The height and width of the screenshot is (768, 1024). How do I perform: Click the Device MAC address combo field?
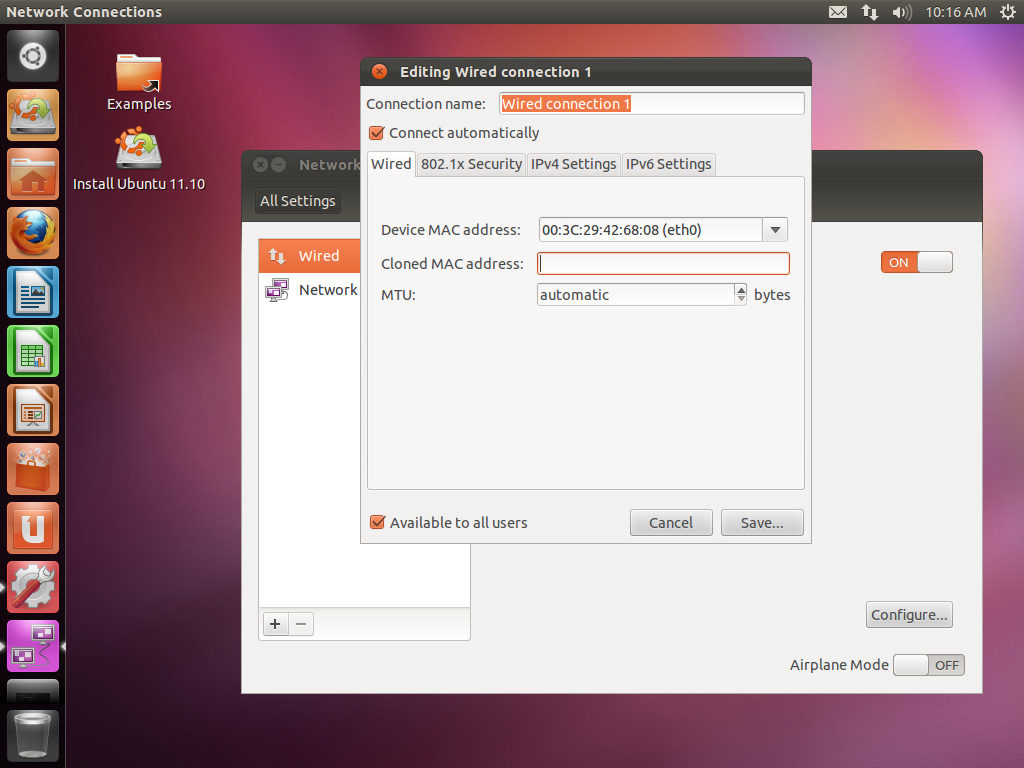tap(650, 230)
